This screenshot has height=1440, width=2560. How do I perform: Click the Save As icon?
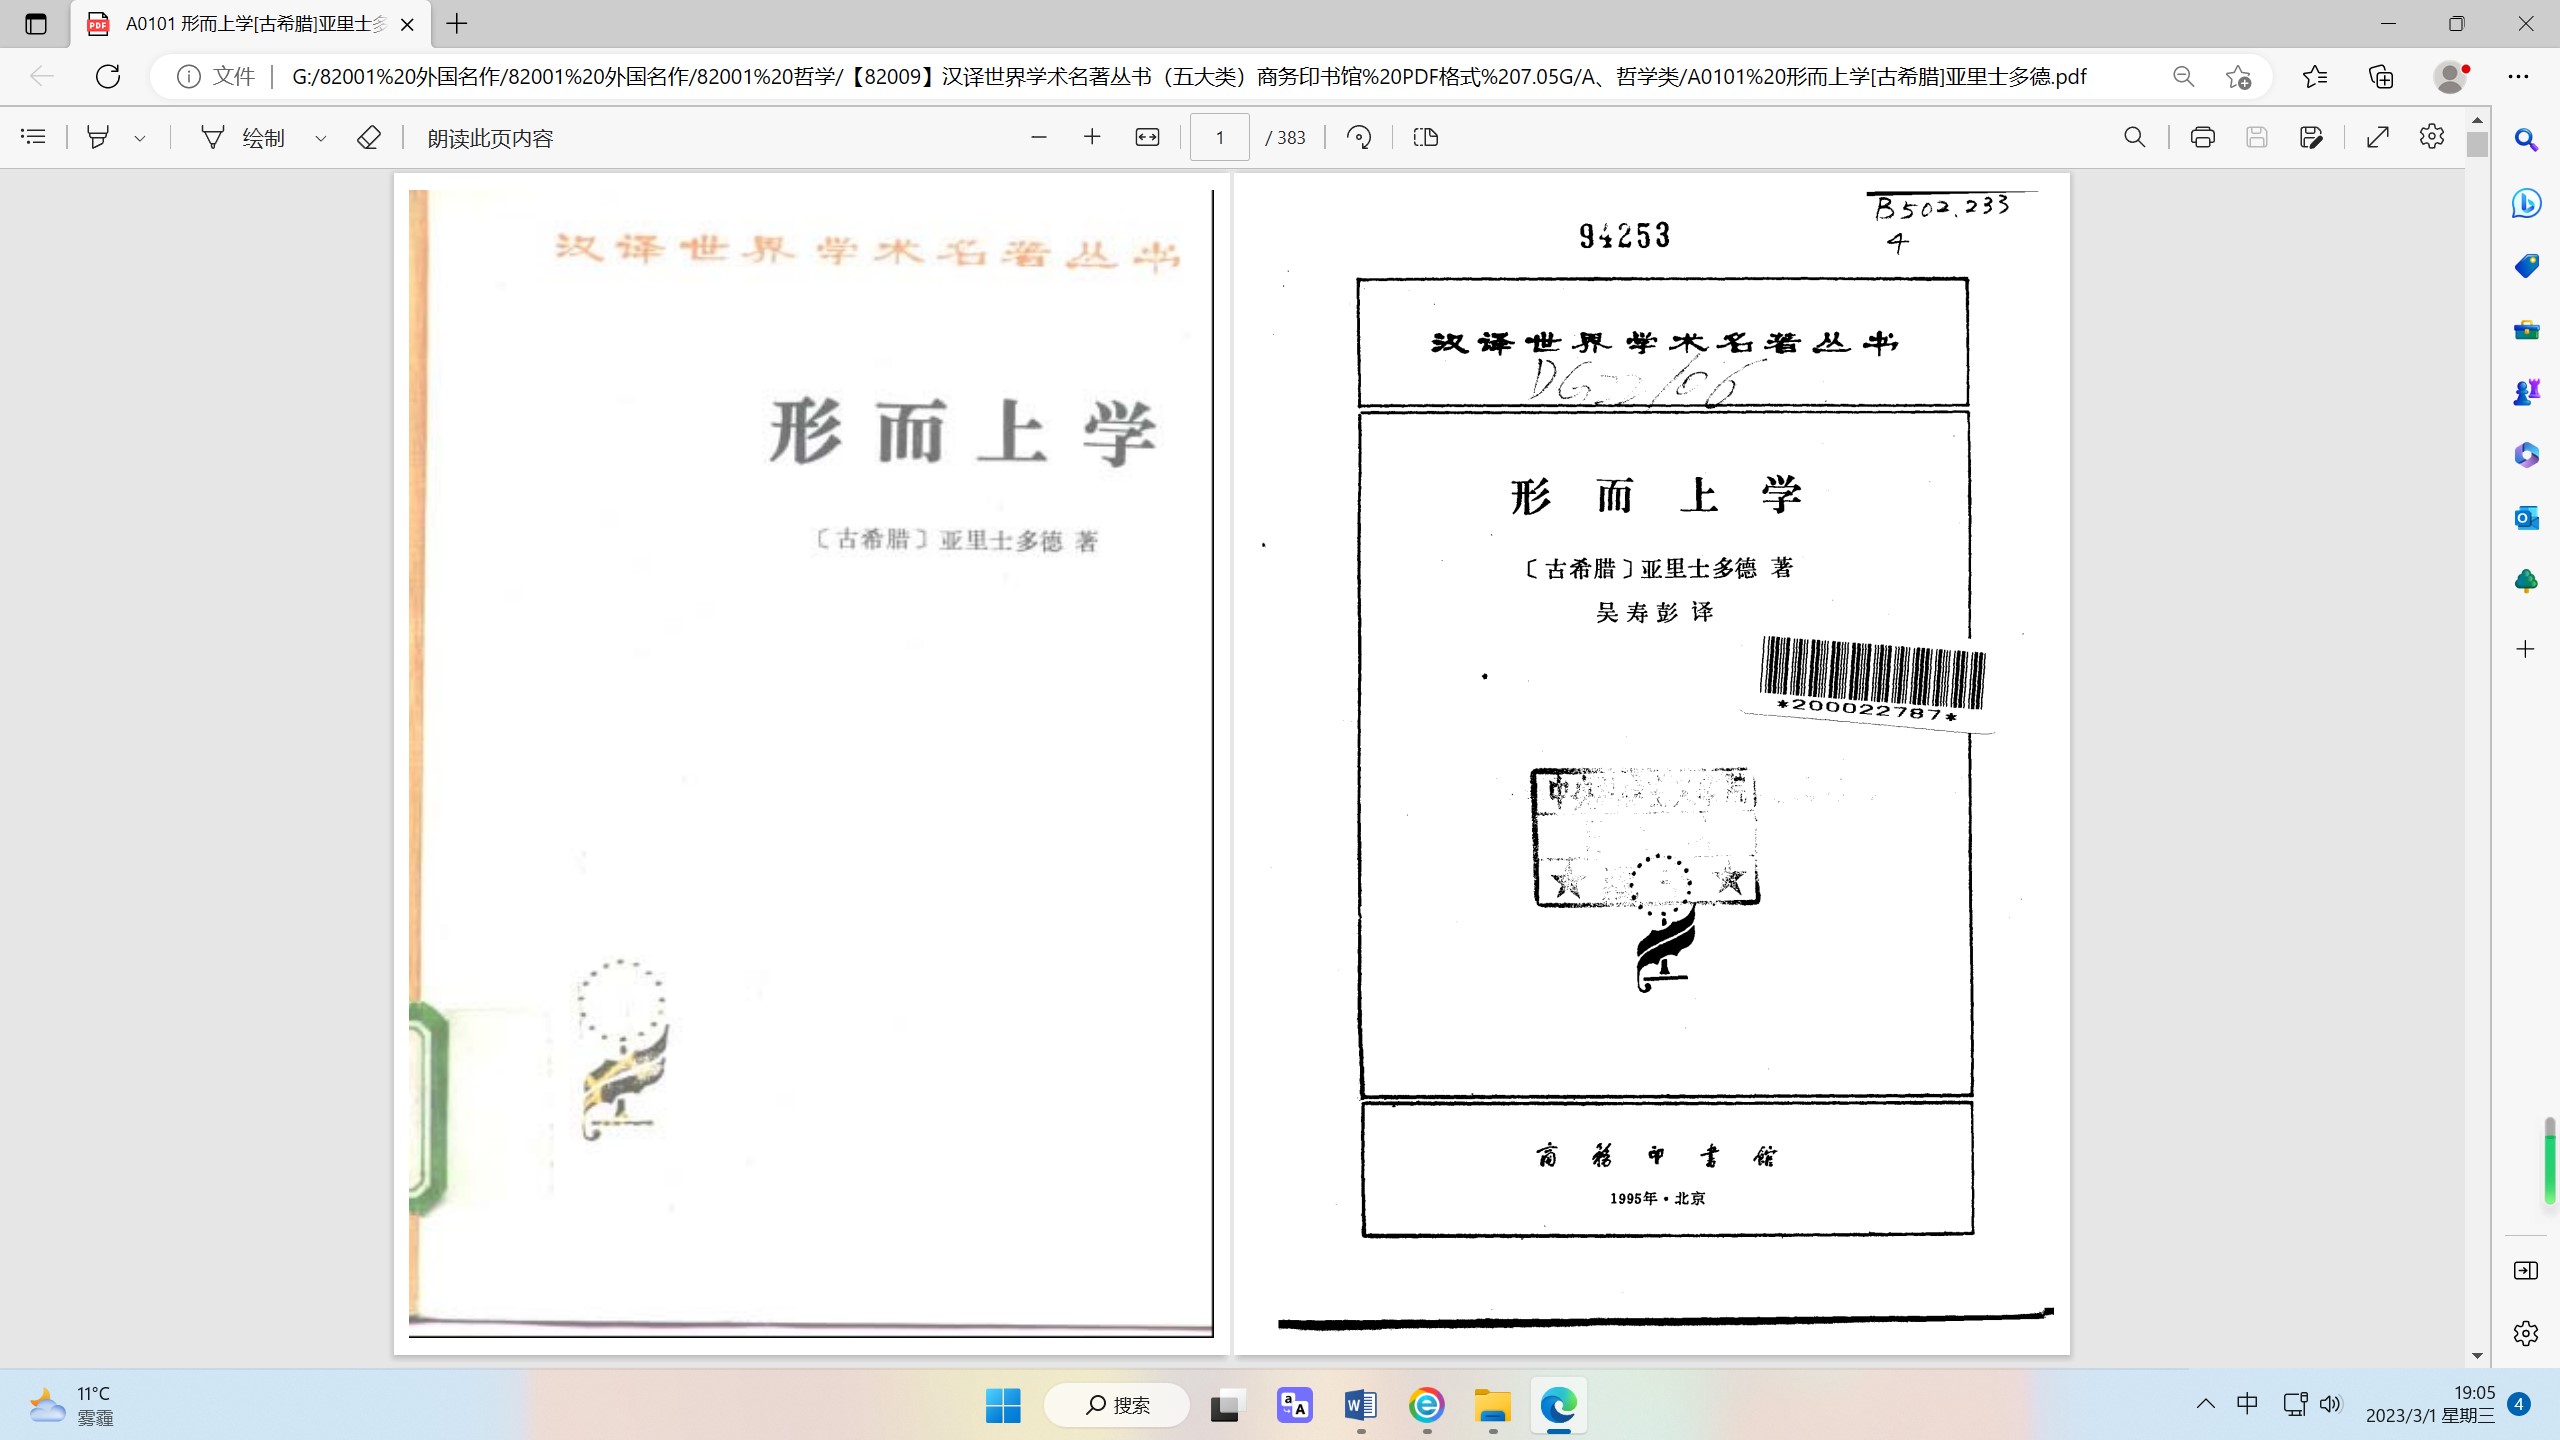[2311, 137]
